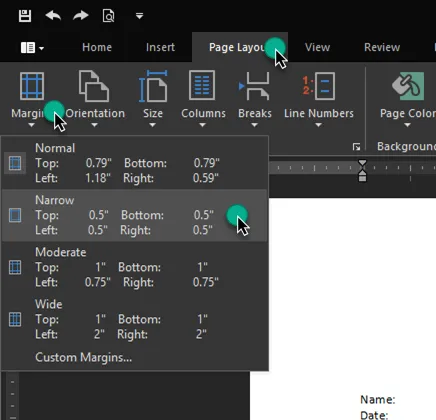Switch to the Home tab
Image resolution: width=436 pixels, height=420 pixels.
(x=97, y=47)
